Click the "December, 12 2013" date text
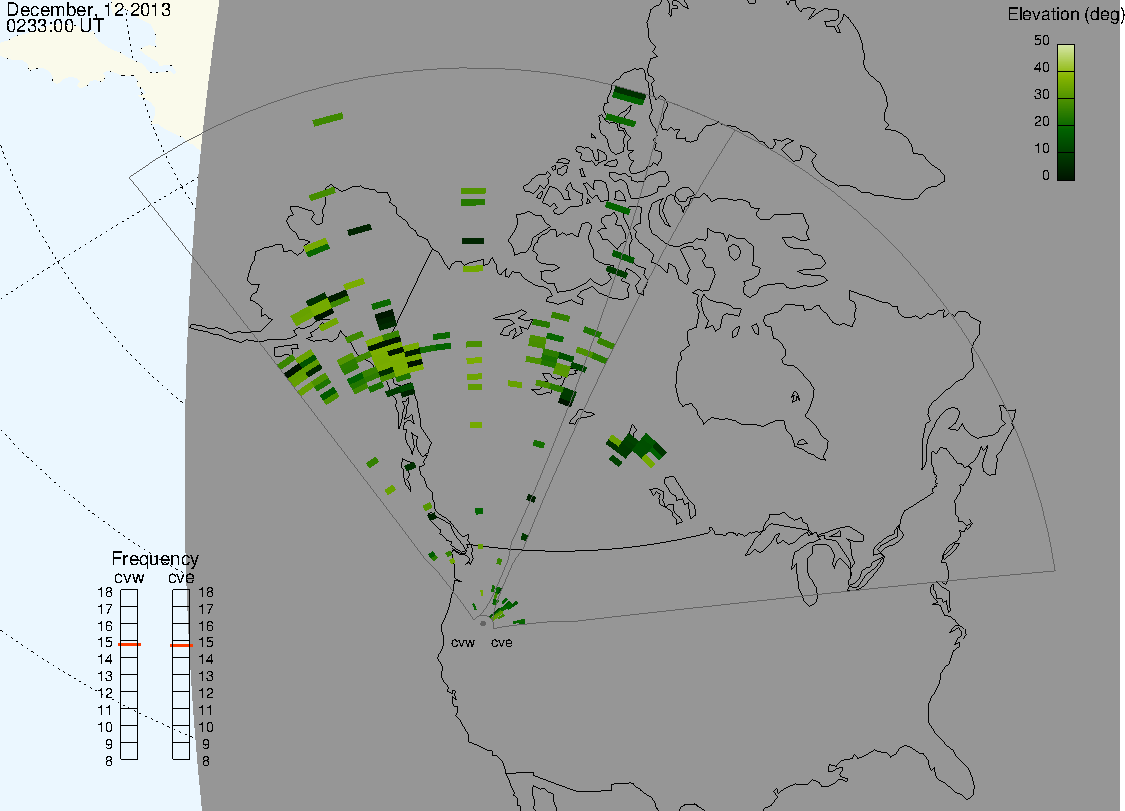Image resolution: width=1125 pixels, height=811 pixels. (x=89, y=9)
